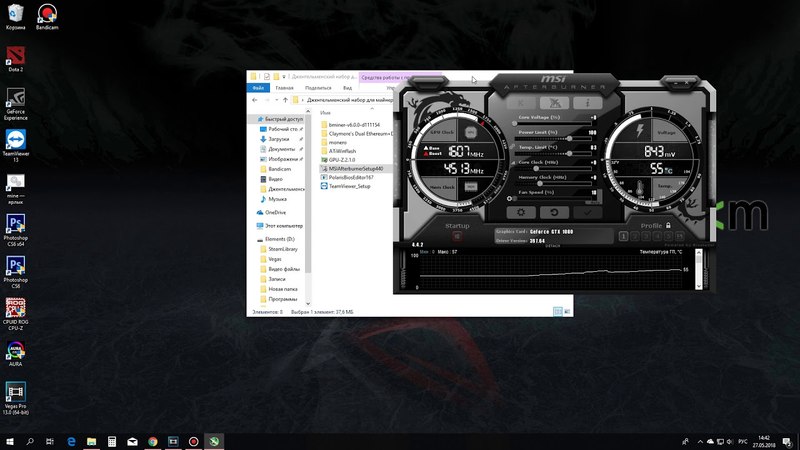Select profile slot 3 in Afterburner
Image resolution: width=800 pixels, height=450 pixels.
pos(646,236)
